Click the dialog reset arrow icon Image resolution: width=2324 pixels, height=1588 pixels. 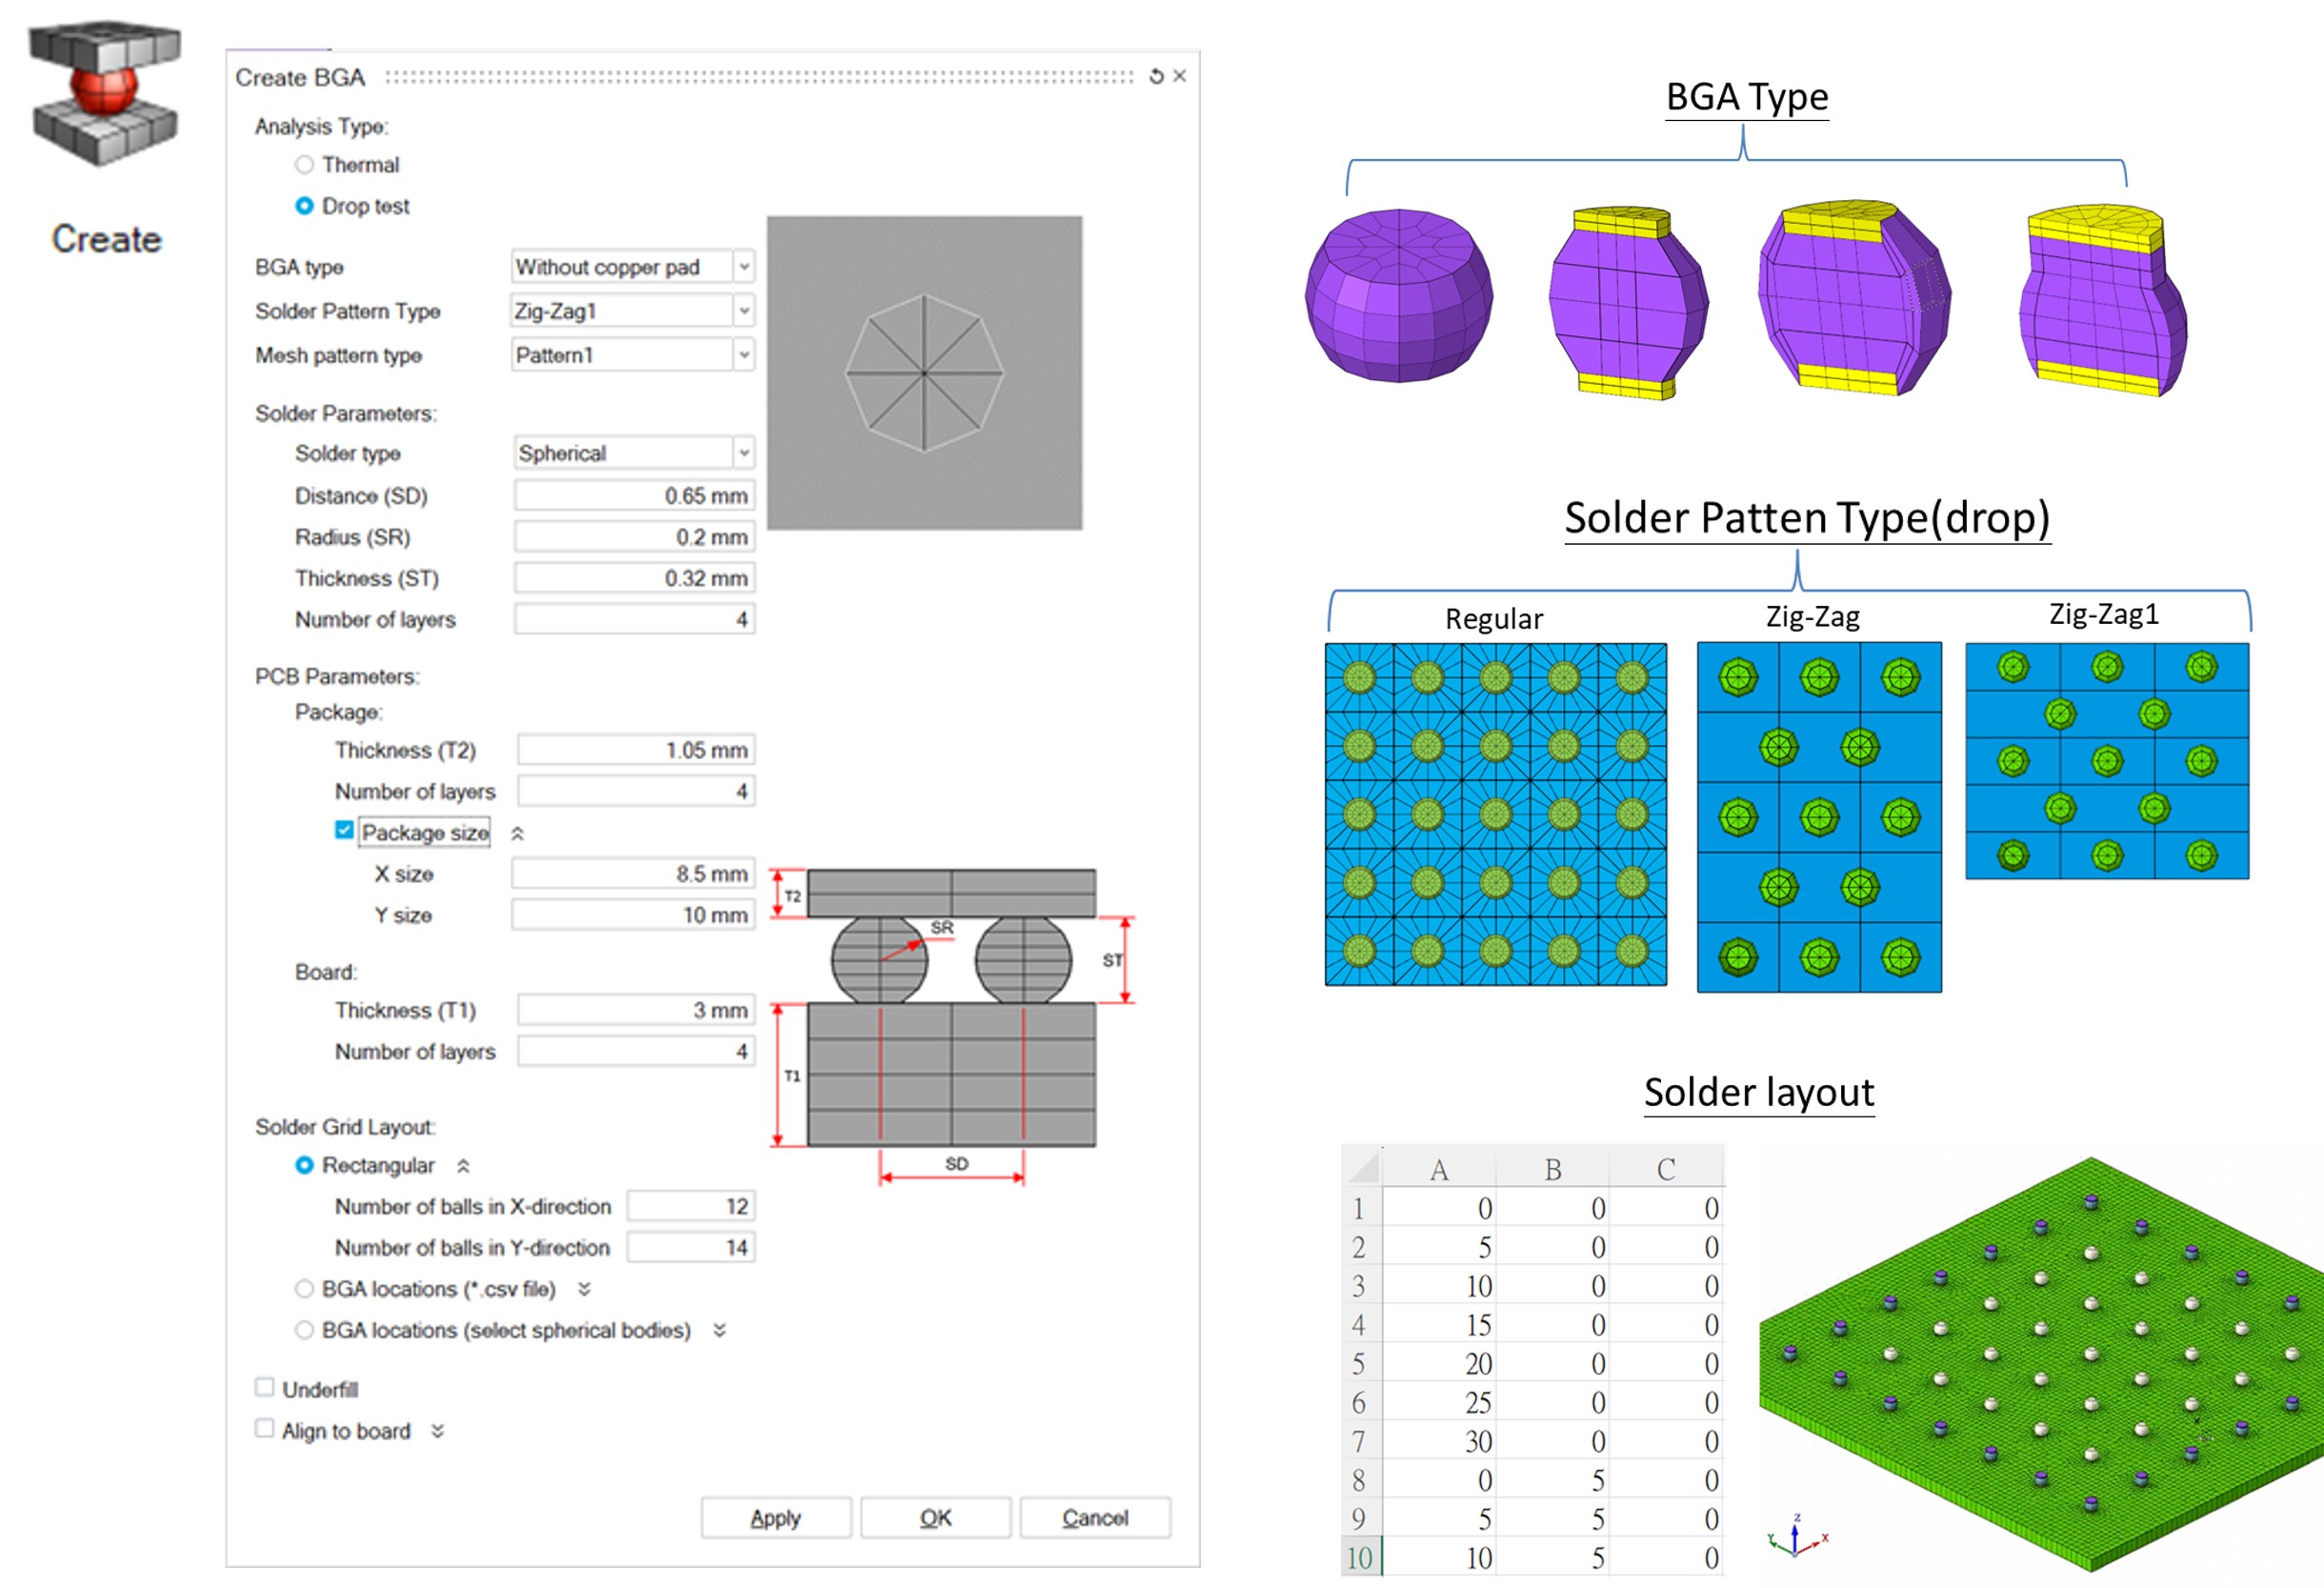pos(1156,76)
